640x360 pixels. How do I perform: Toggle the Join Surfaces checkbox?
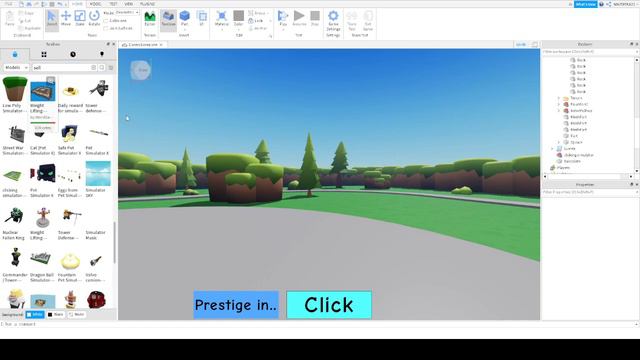(106, 28)
